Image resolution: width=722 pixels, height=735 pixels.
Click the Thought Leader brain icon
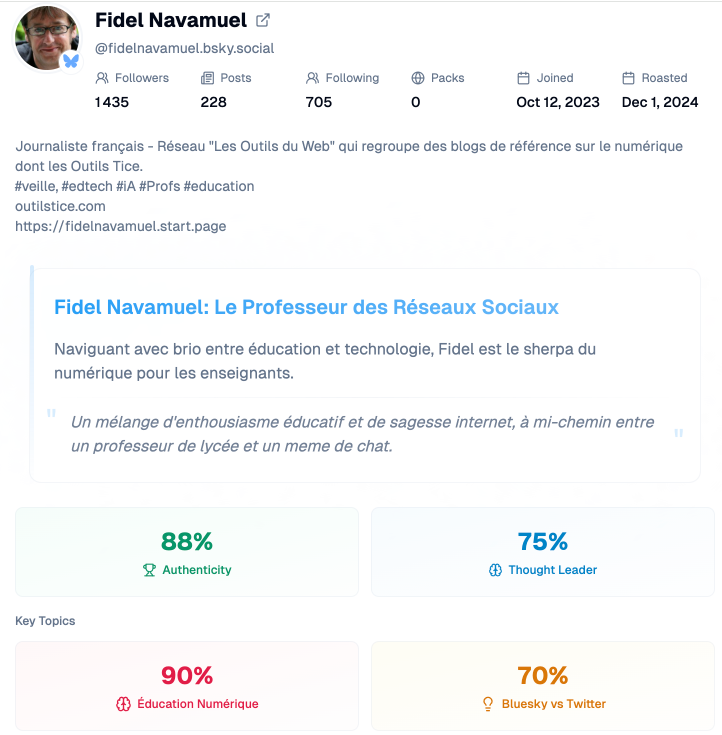496,570
